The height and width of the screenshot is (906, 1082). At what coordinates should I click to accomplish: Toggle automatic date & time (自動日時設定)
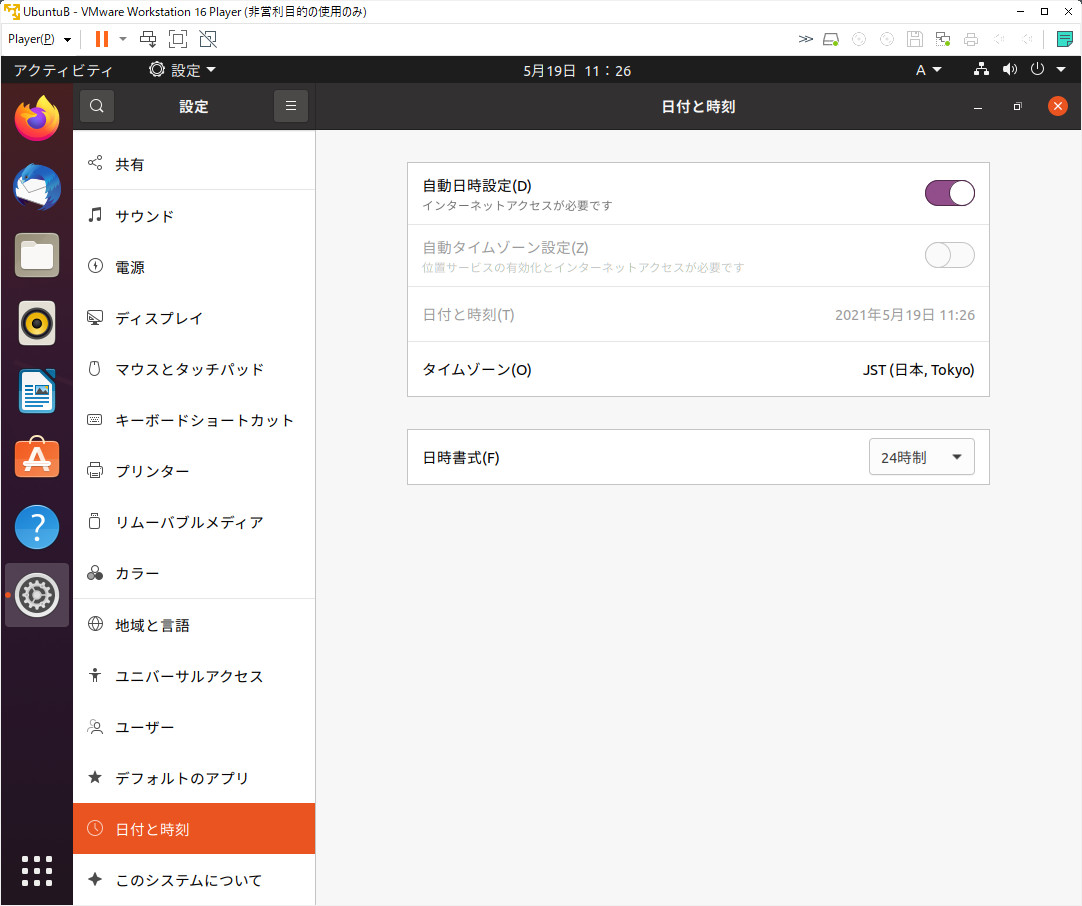point(950,193)
